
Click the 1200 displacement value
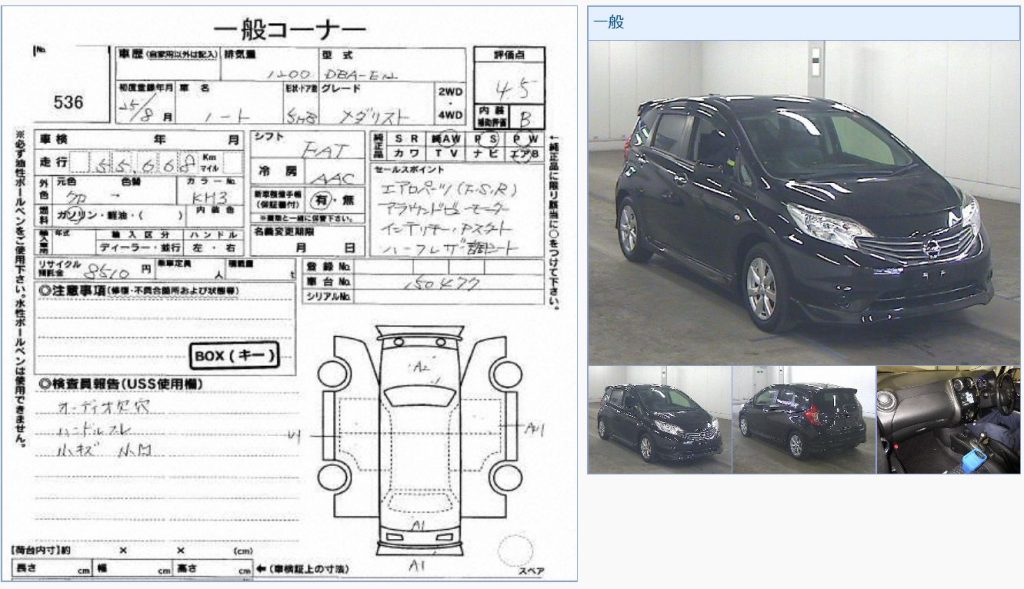point(288,75)
